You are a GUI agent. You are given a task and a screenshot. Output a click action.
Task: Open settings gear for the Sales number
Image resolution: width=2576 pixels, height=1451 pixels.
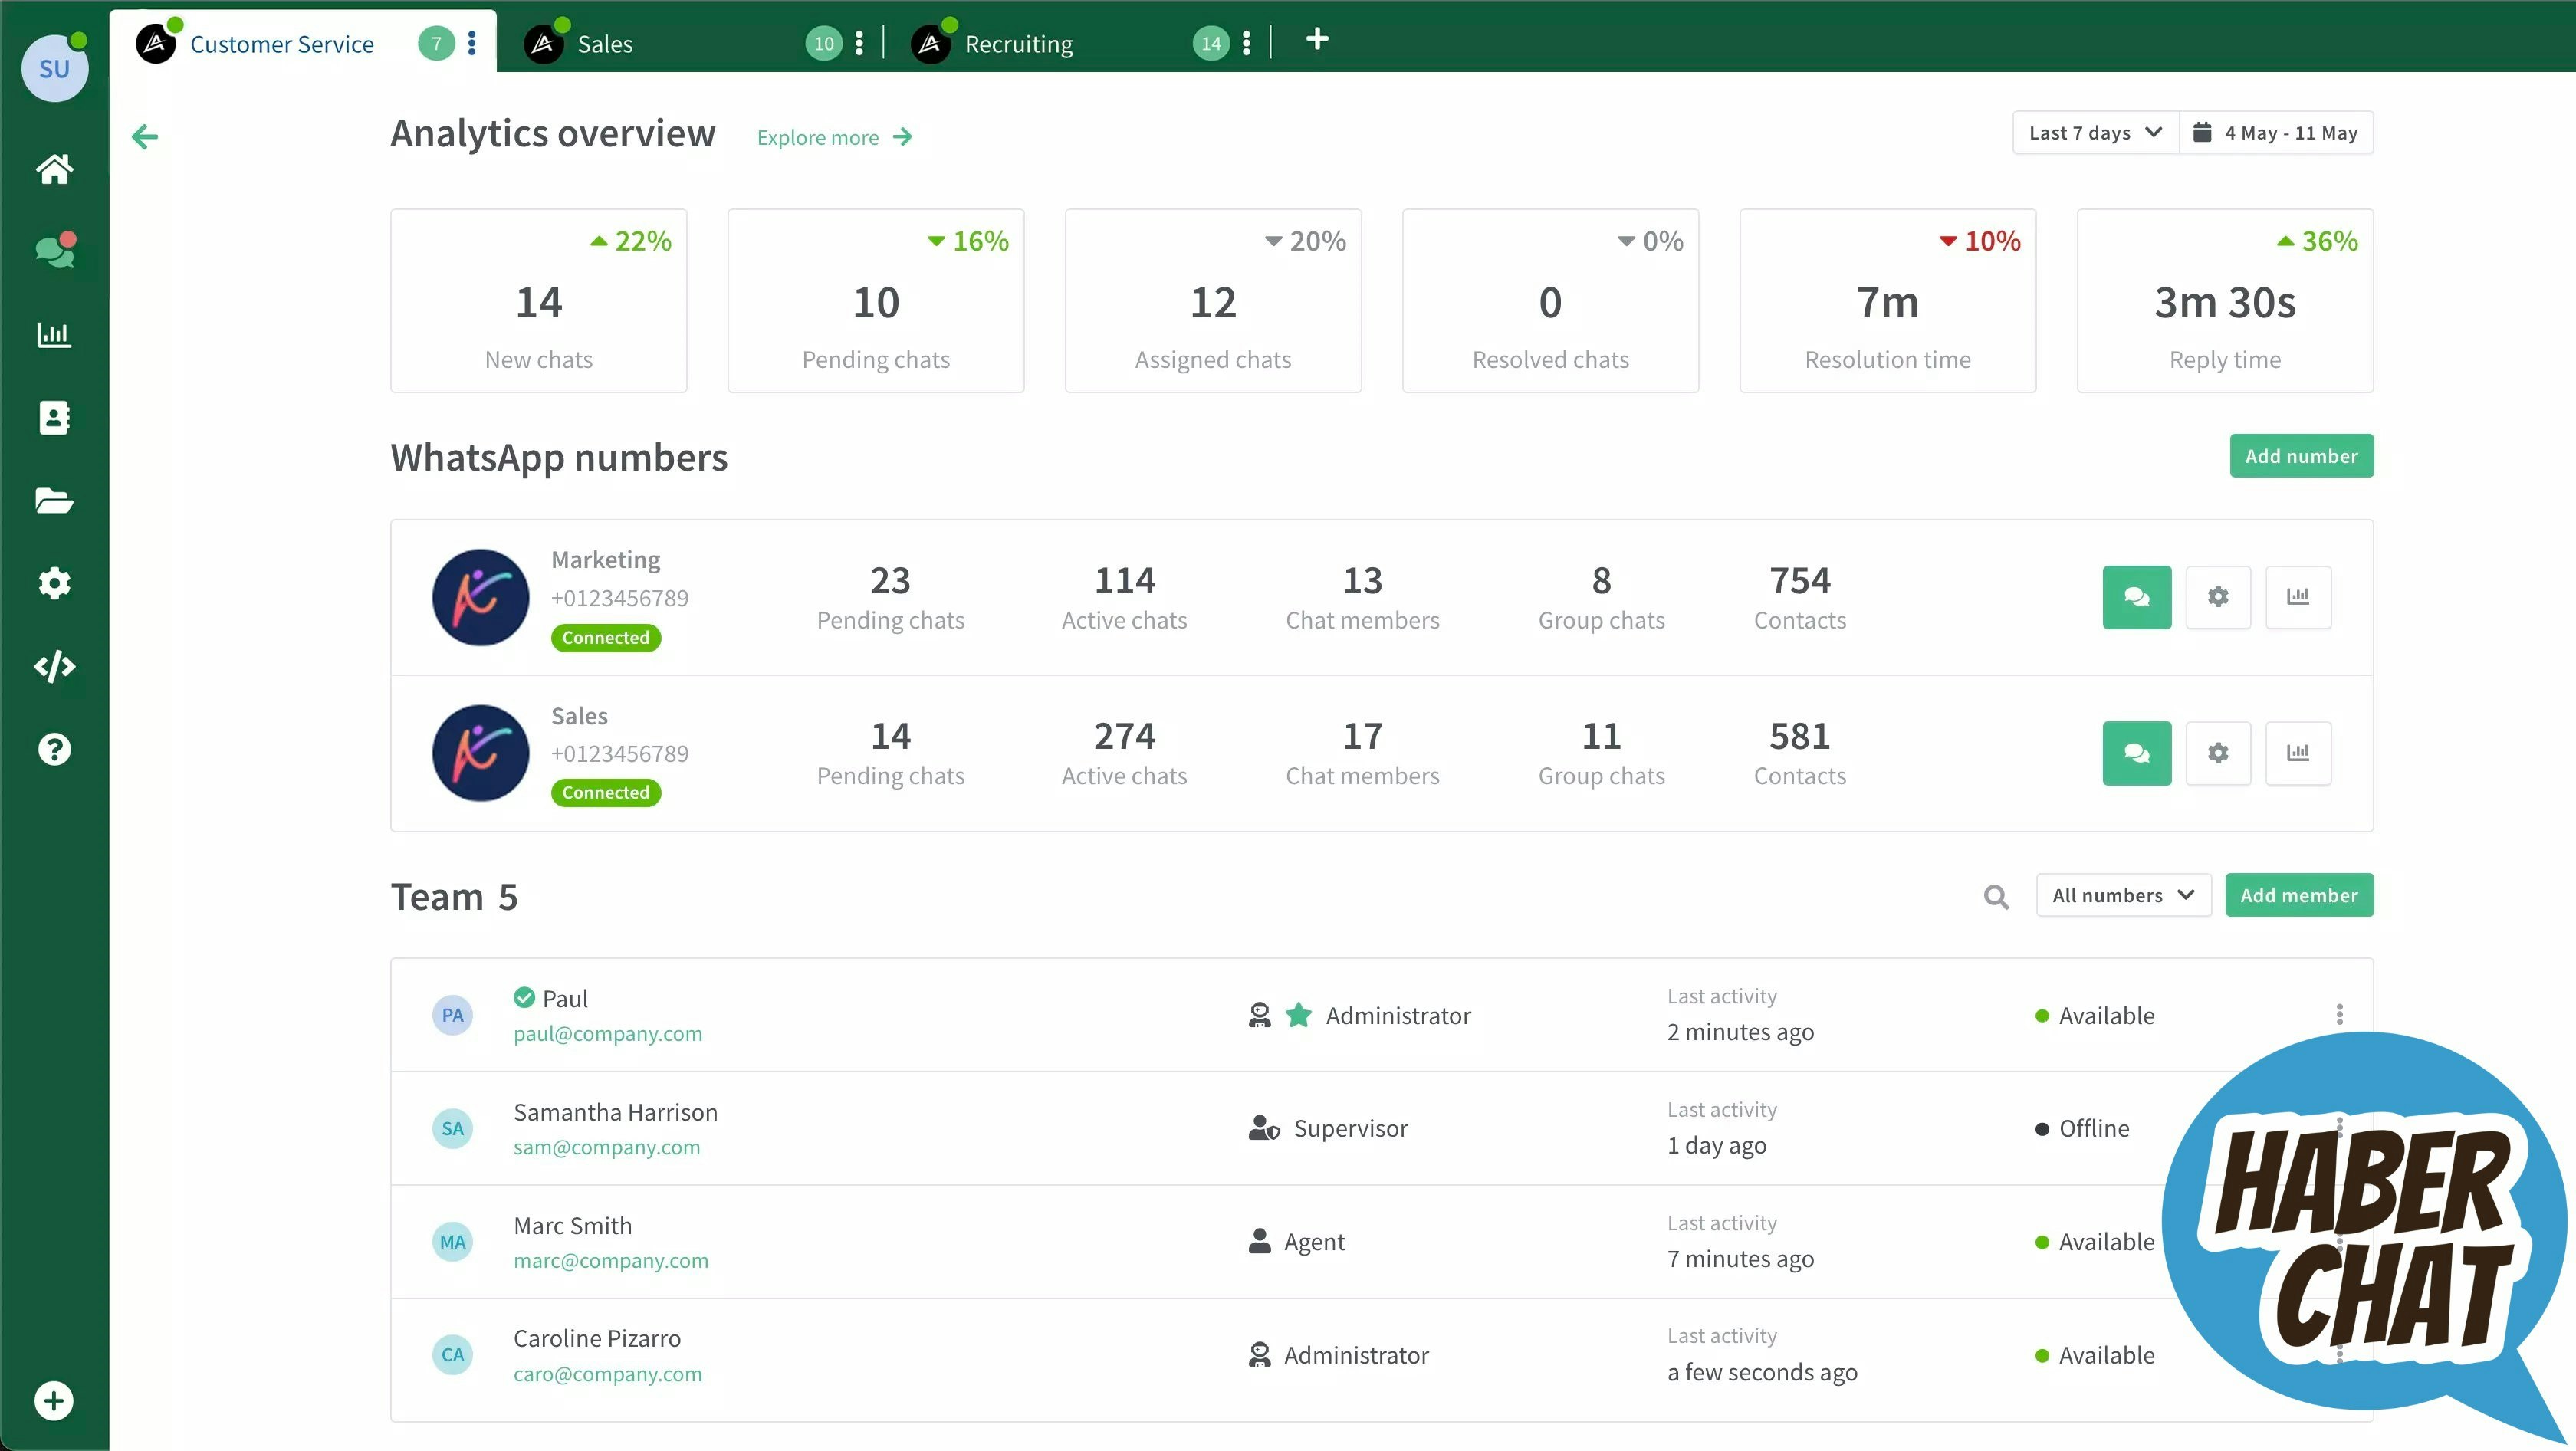pos(2217,753)
